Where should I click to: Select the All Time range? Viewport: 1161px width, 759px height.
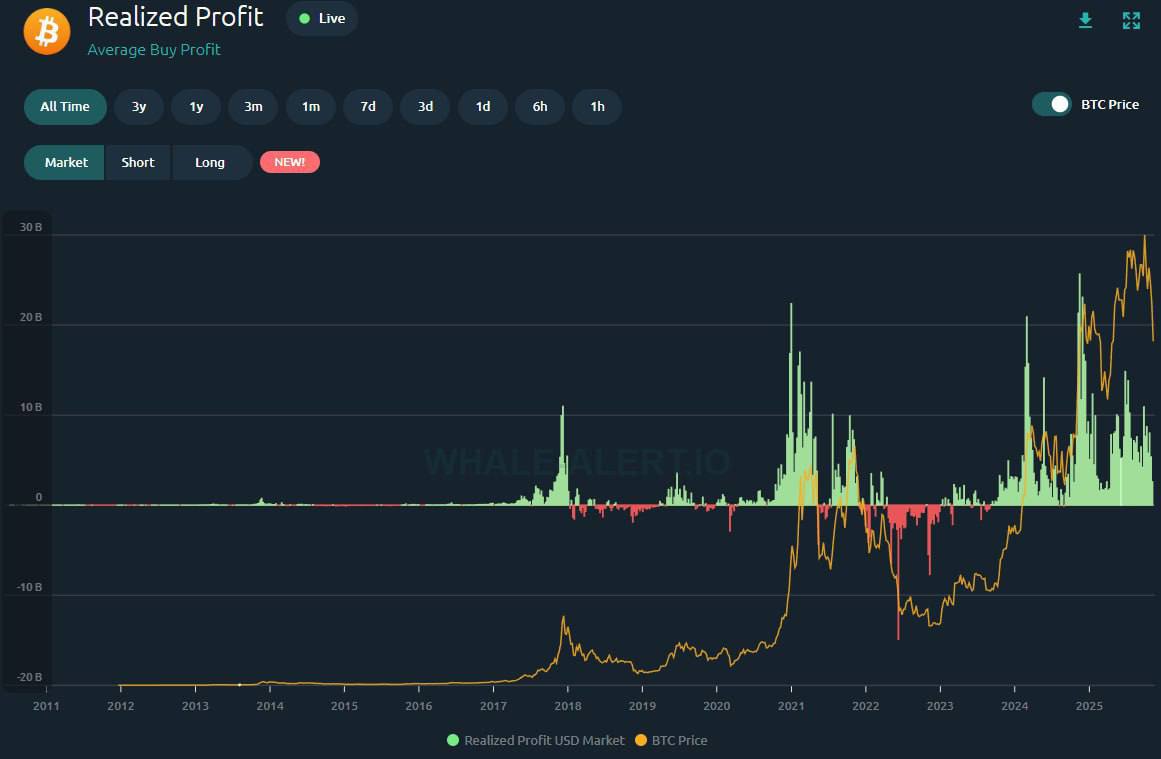click(x=65, y=107)
